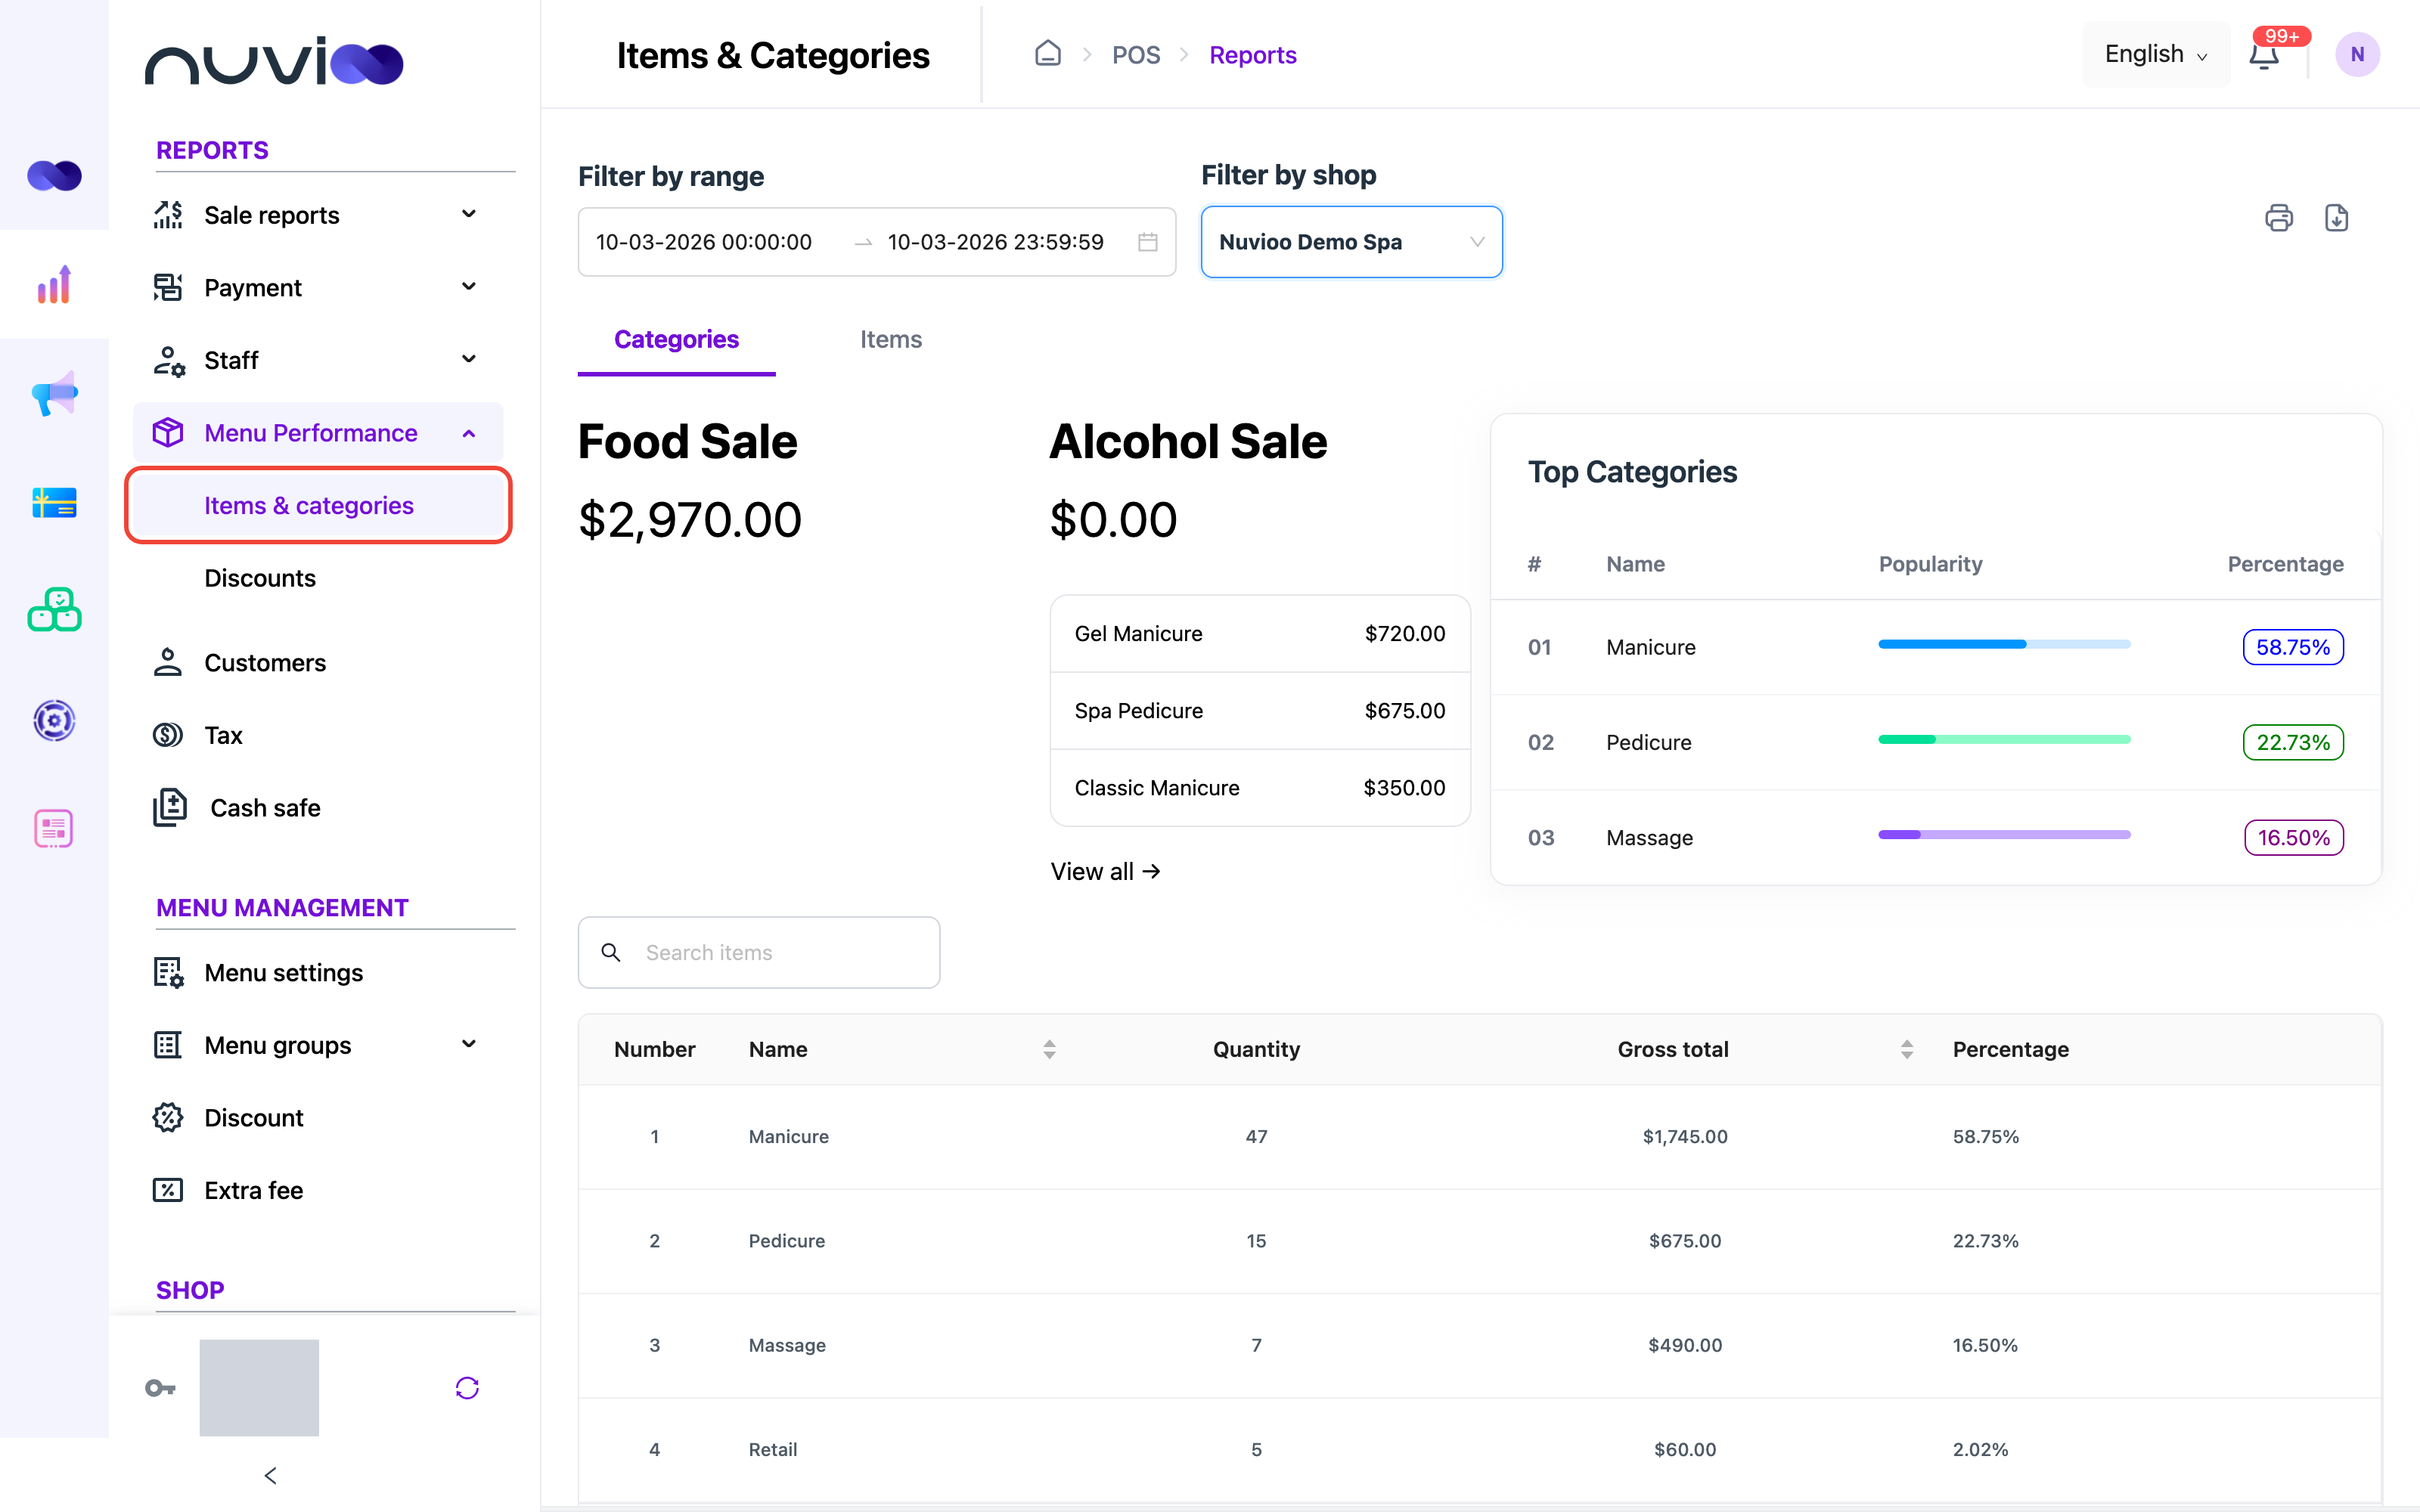2420x1512 pixels.
Task: Click the key icon in sidebar footer
Action: click(160, 1388)
